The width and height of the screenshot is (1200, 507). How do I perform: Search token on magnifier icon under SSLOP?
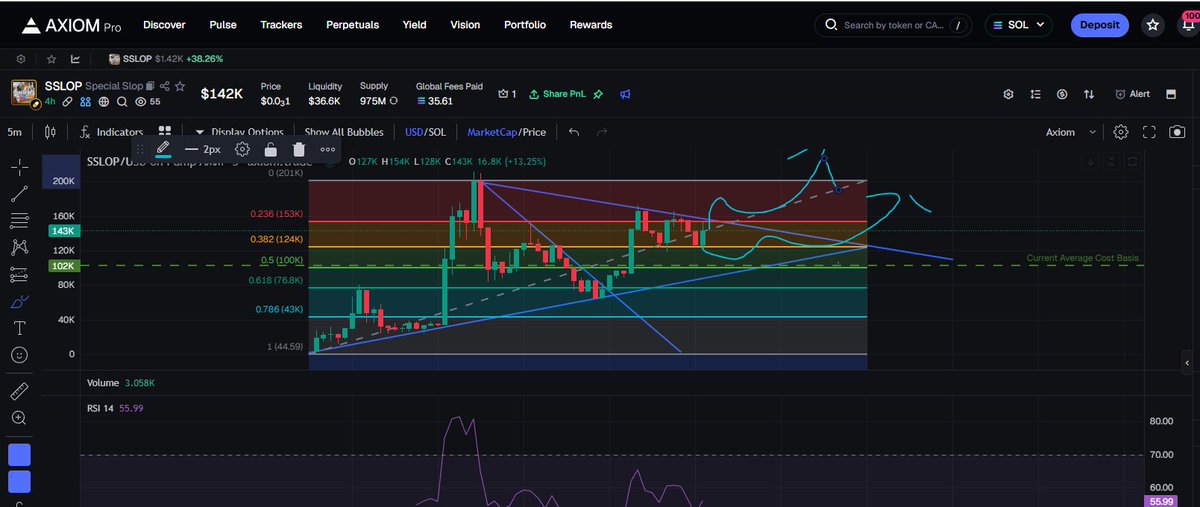pos(121,102)
